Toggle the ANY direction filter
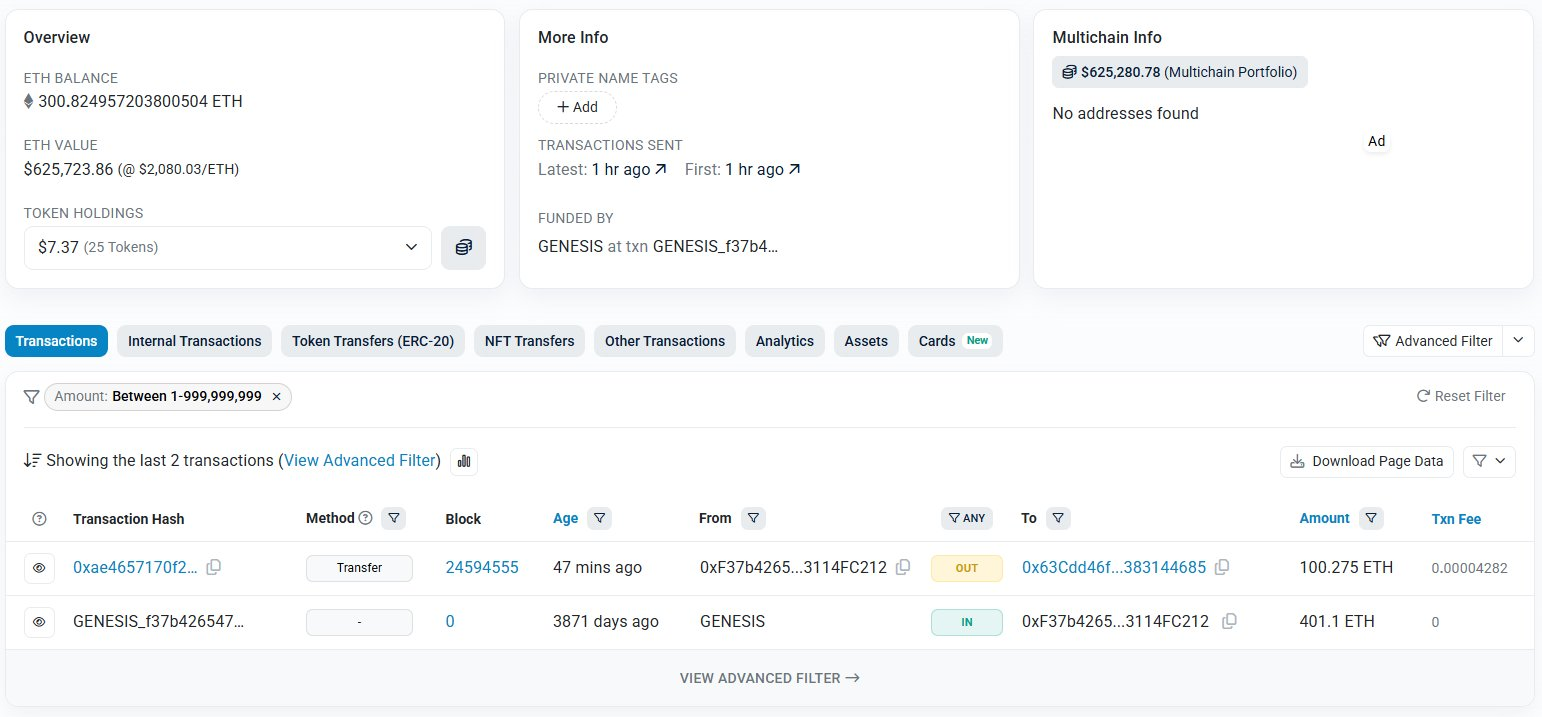This screenshot has height=717, width=1542. (965, 518)
